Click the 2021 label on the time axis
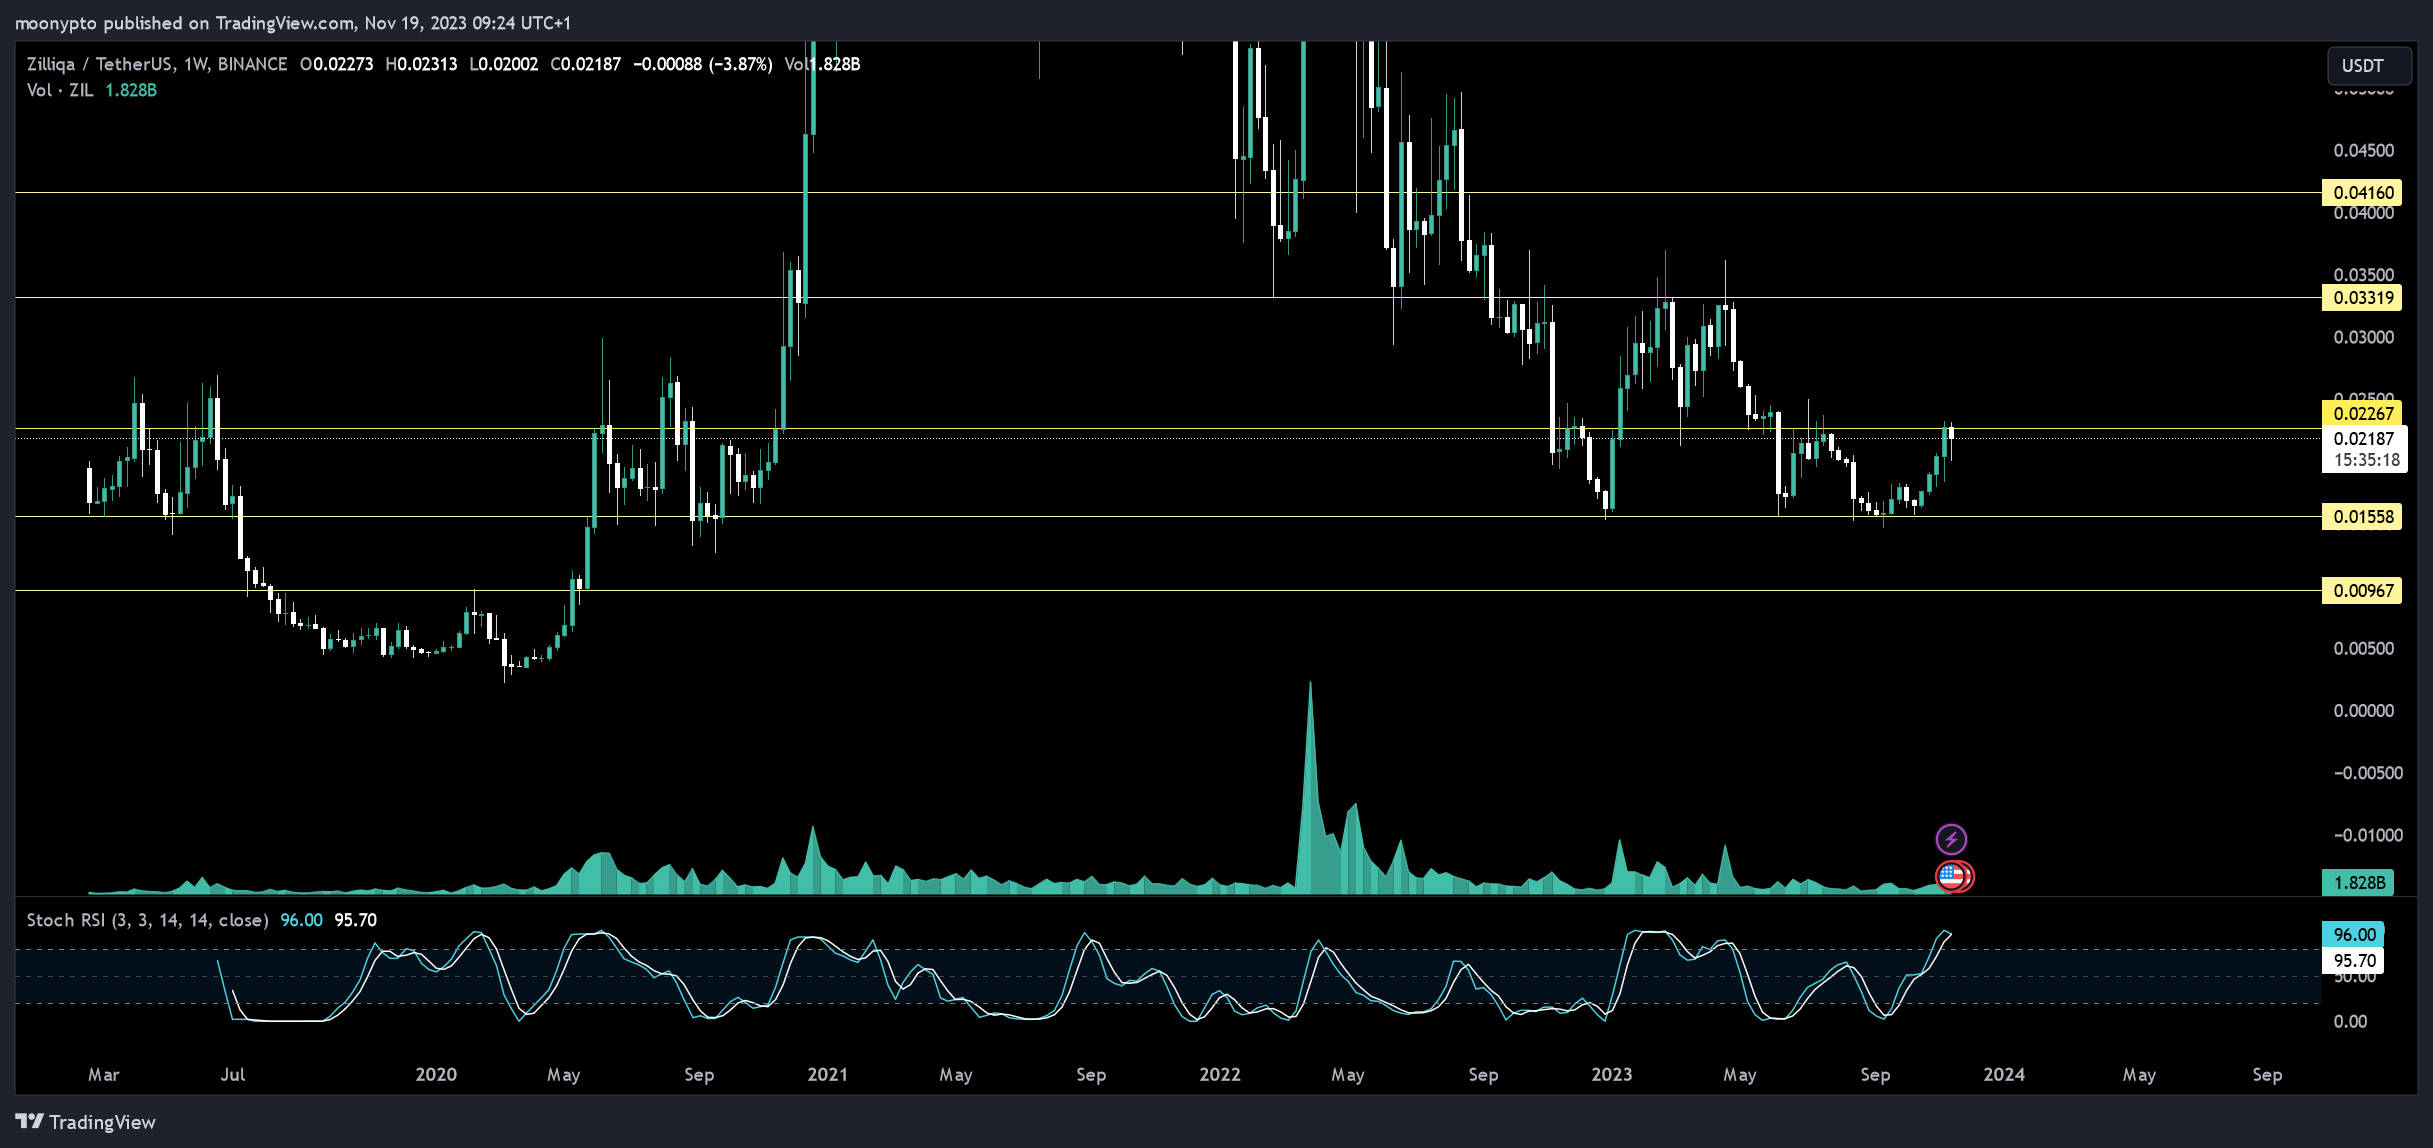 [827, 1074]
